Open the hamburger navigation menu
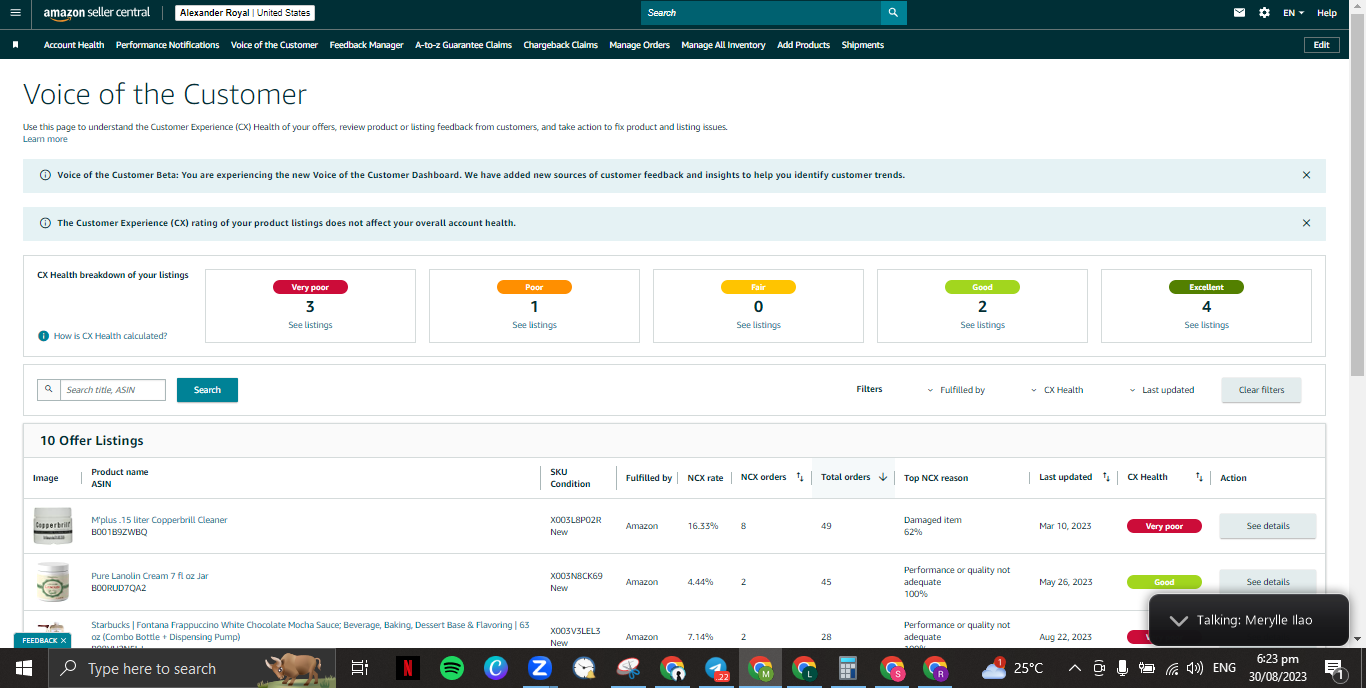The width and height of the screenshot is (1366, 688). pos(14,13)
